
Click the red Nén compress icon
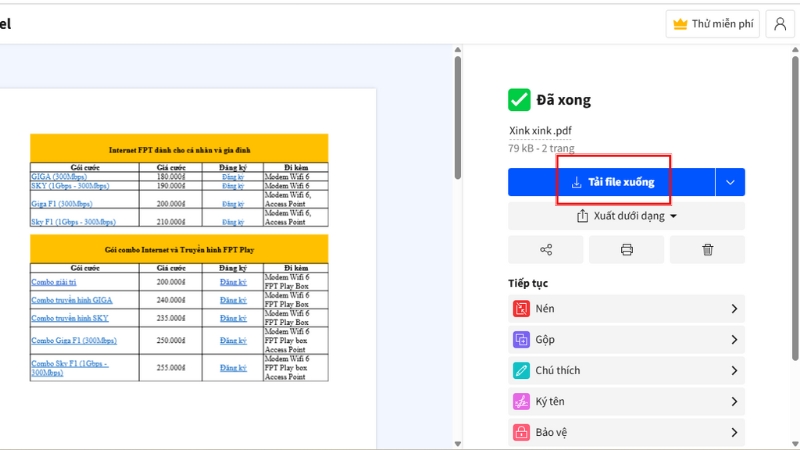point(521,309)
